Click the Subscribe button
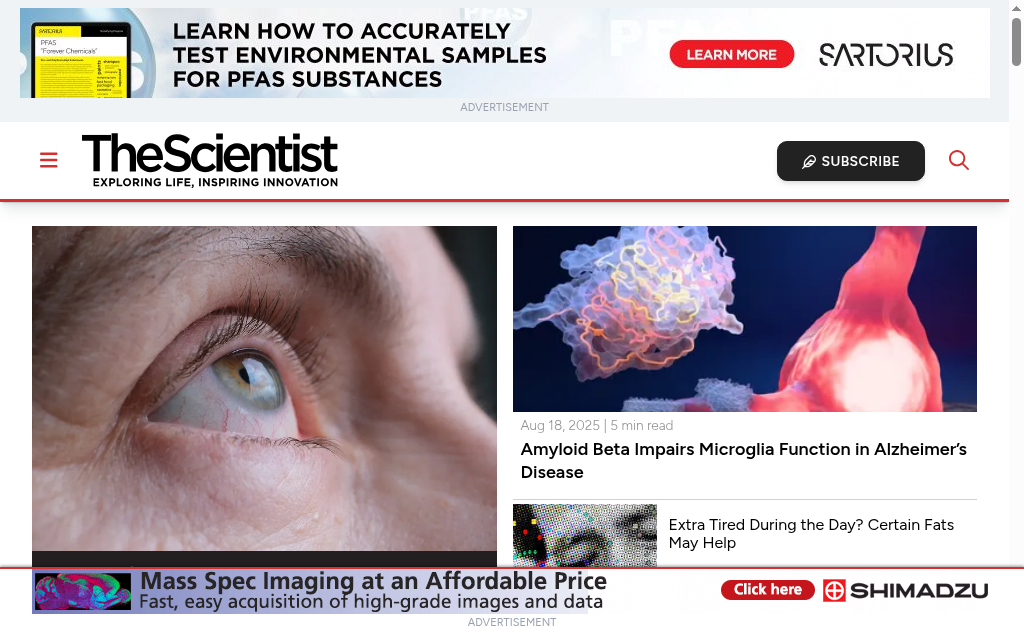This screenshot has height=629, width=1024. [x=850, y=161]
